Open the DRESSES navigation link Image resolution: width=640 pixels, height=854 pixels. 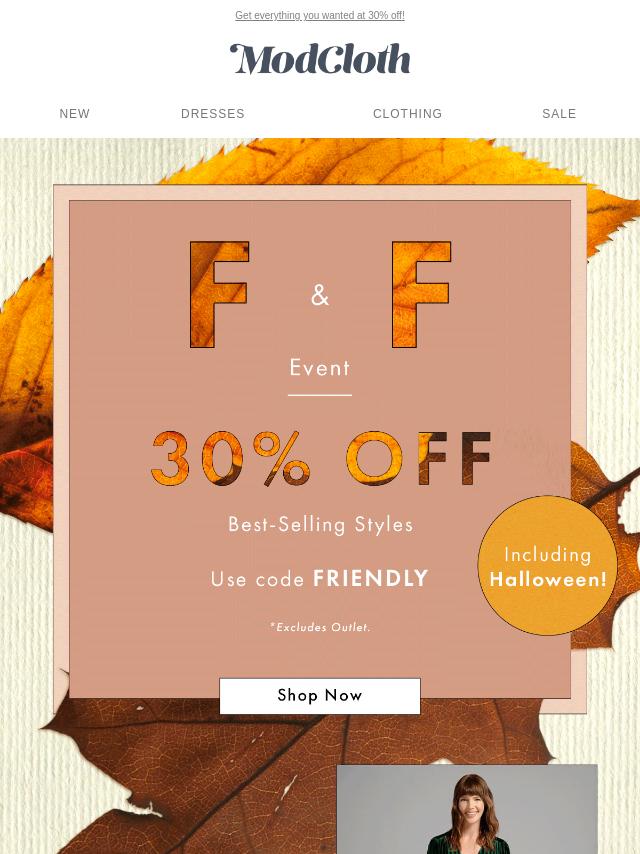click(x=212, y=113)
